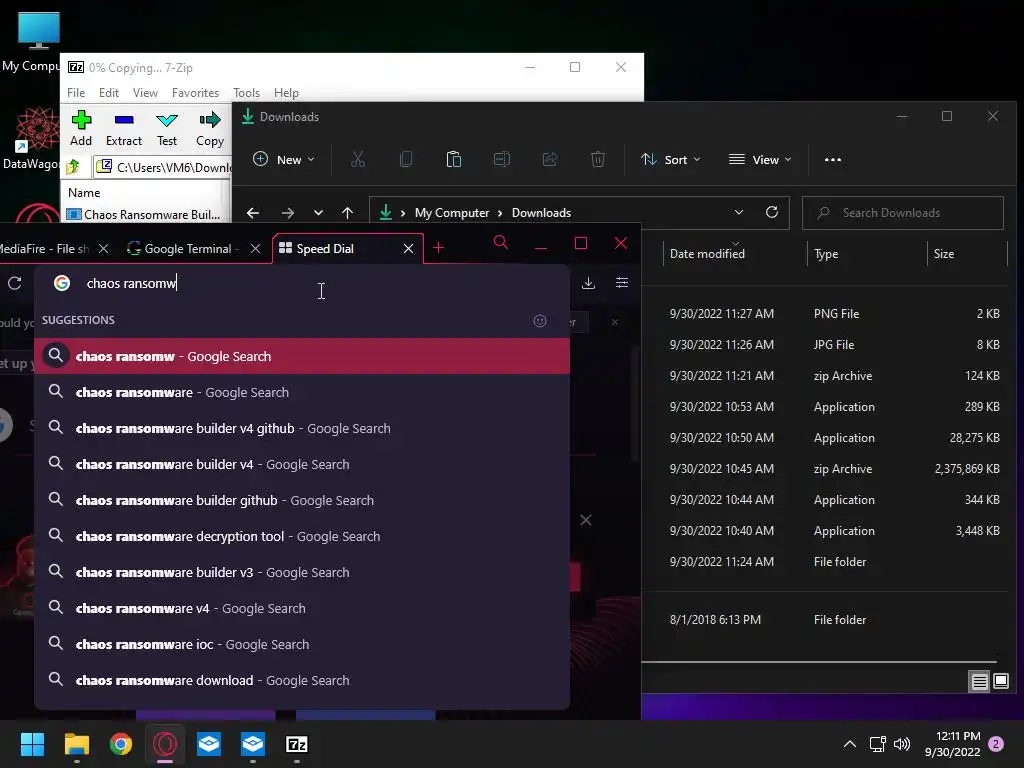Select 'chaos ransomware ioc' suggestion

(302, 644)
